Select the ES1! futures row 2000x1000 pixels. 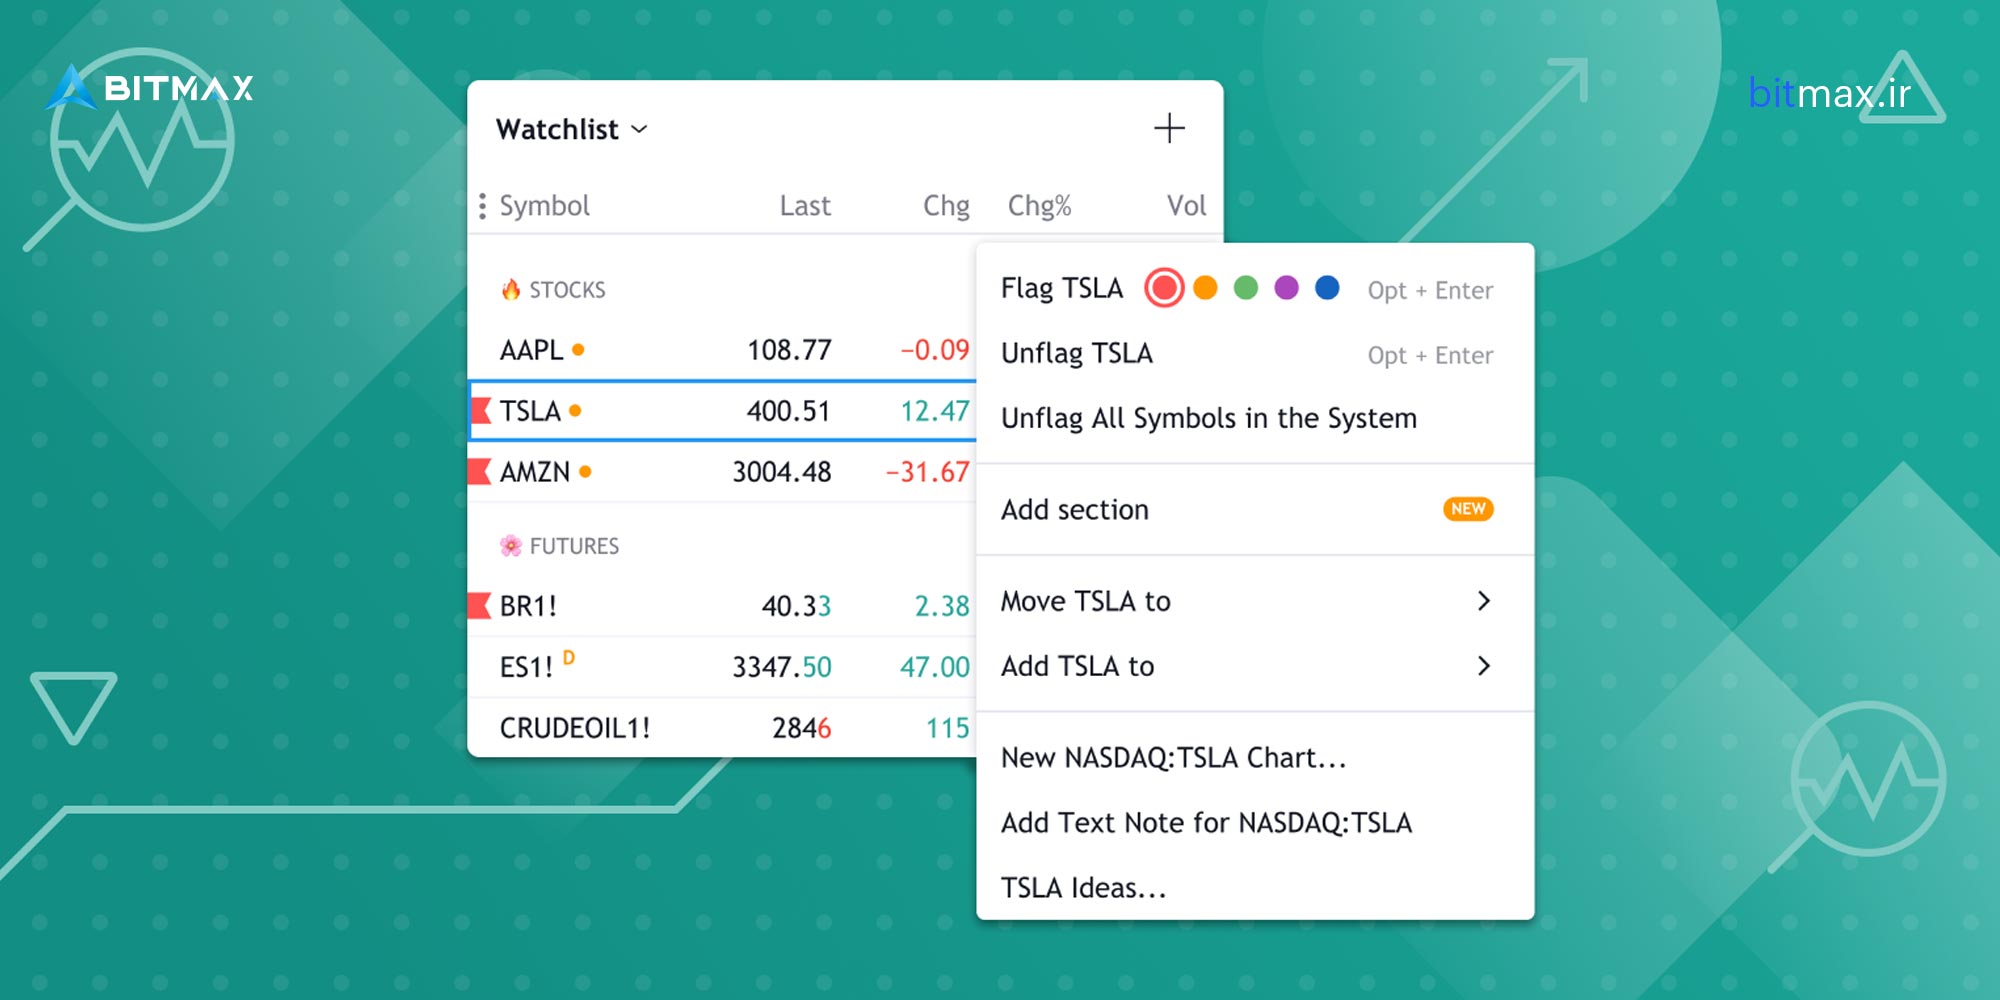722,667
